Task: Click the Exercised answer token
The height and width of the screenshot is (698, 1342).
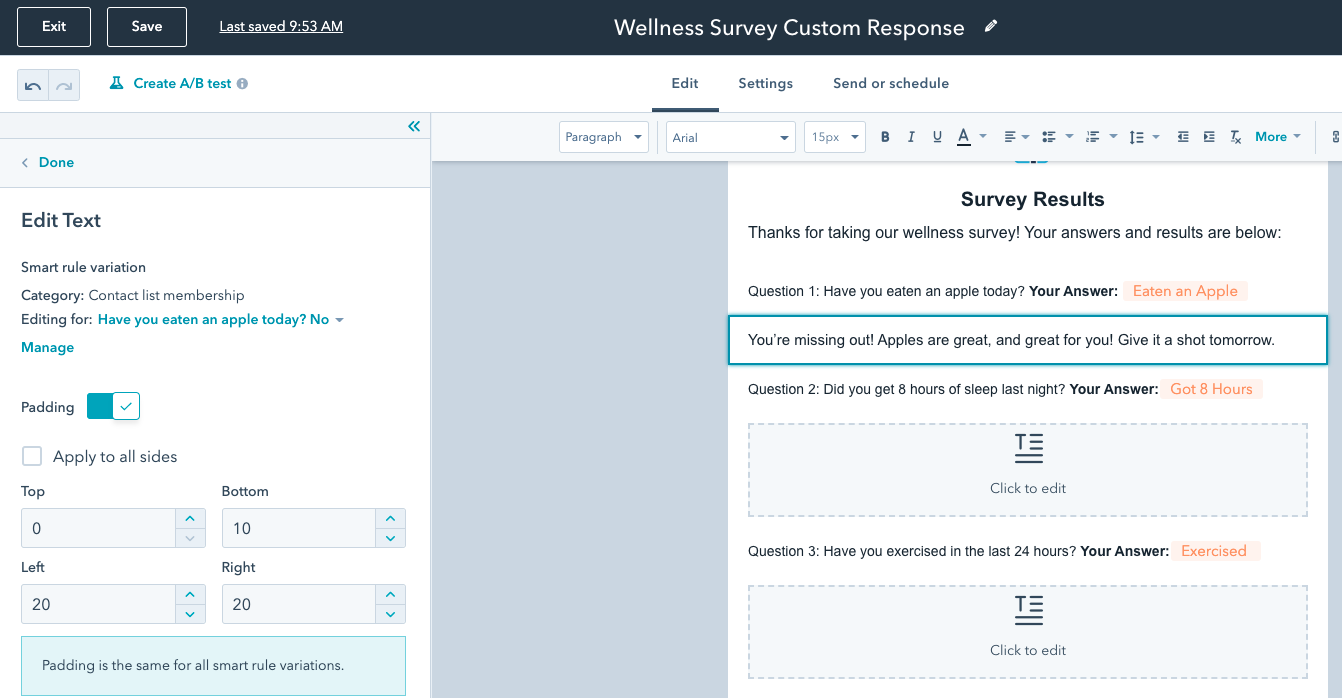Action: [x=1214, y=551]
